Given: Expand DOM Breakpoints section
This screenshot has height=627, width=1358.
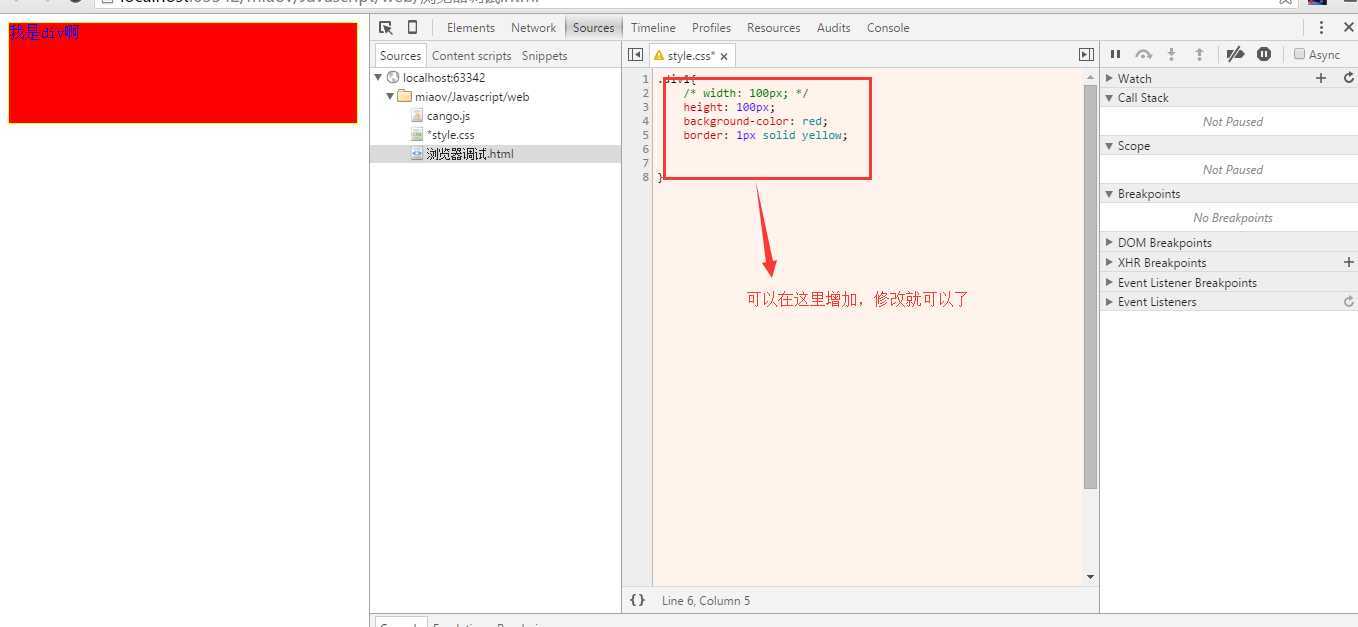Looking at the screenshot, I should [1109, 242].
